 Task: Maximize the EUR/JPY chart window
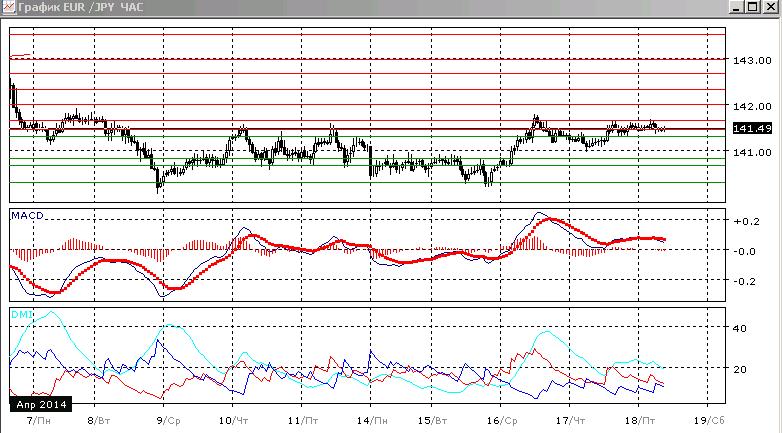[x=753, y=6]
